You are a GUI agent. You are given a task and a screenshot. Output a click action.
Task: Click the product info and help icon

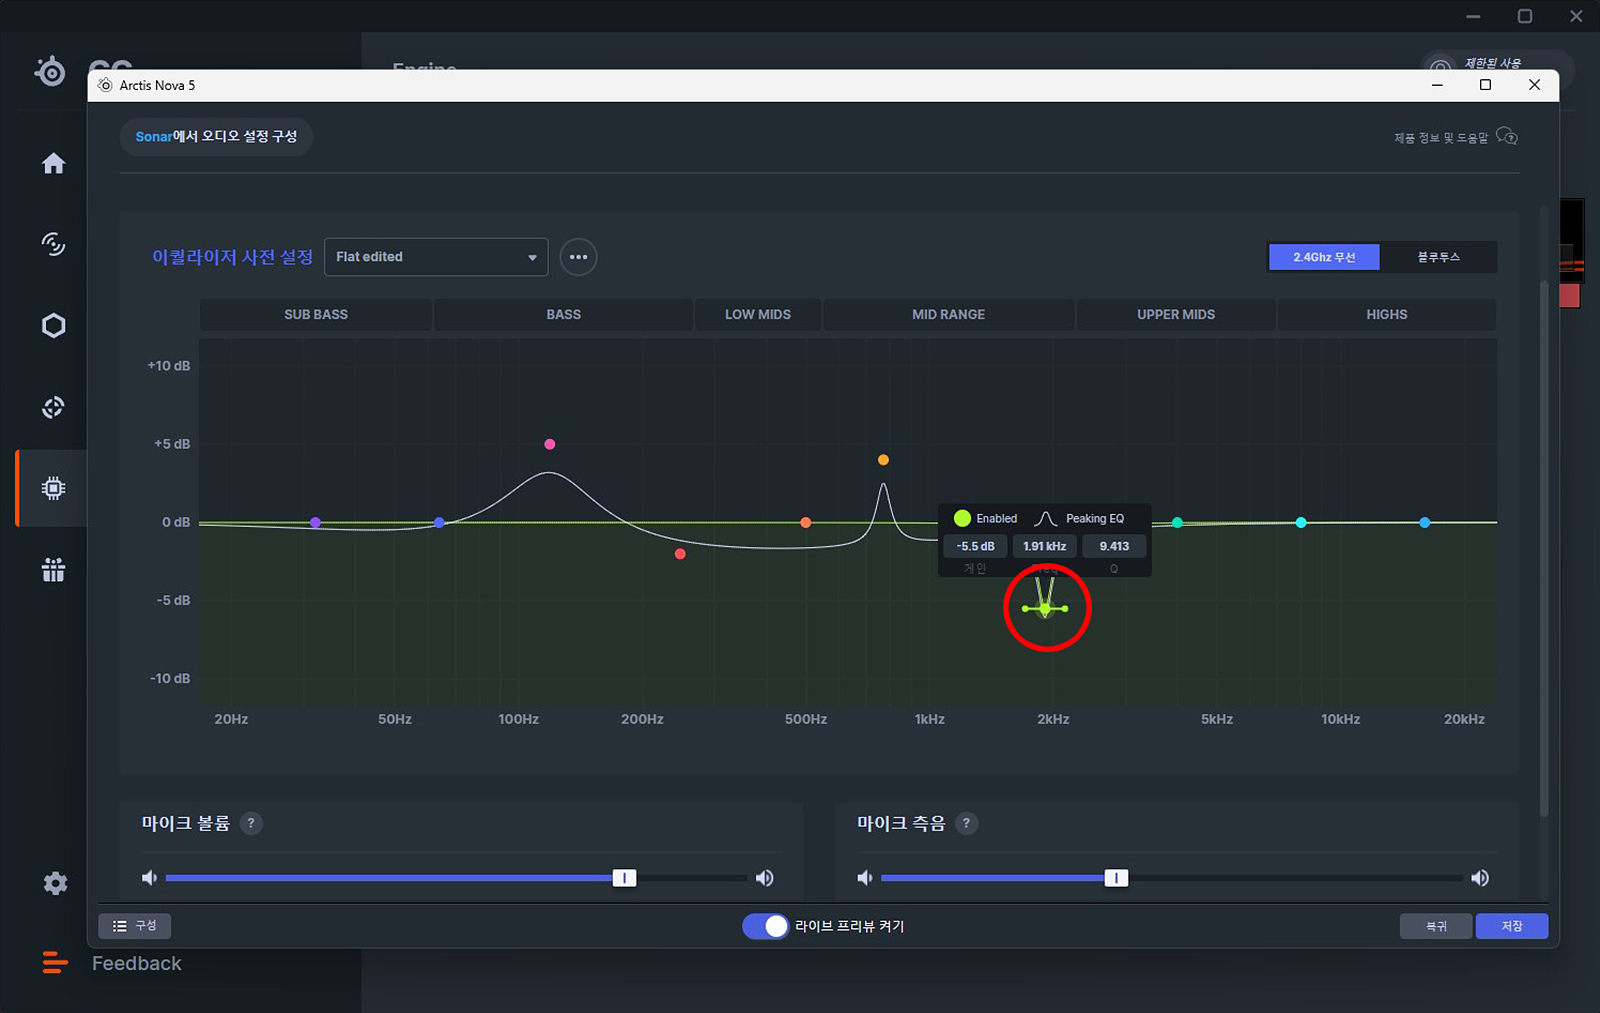(x=1507, y=137)
